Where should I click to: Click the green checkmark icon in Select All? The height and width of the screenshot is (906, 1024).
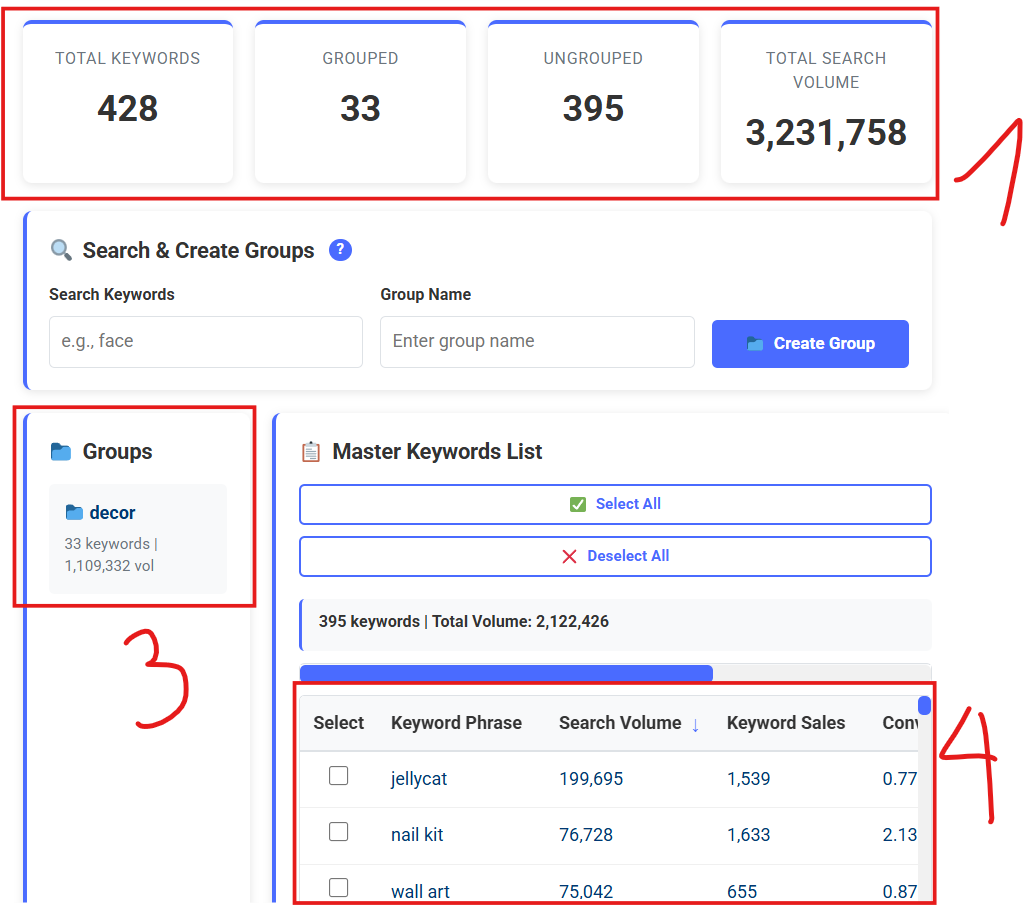[x=577, y=504]
